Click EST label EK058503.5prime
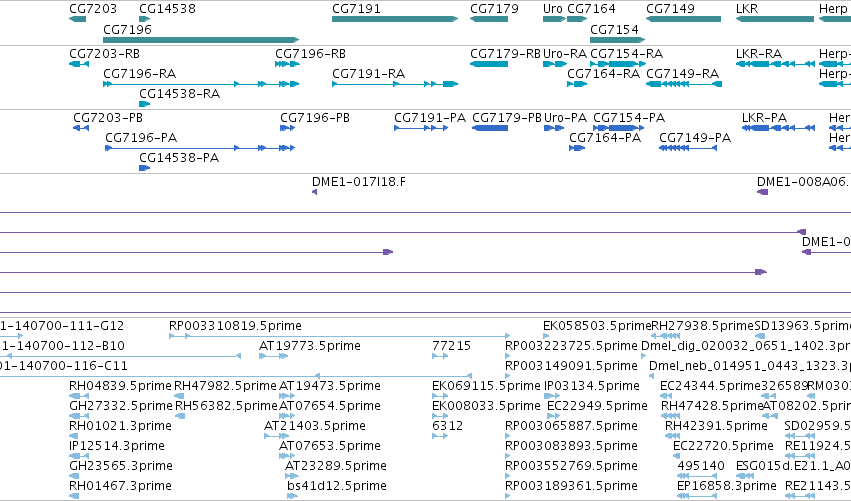 coord(596,326)
